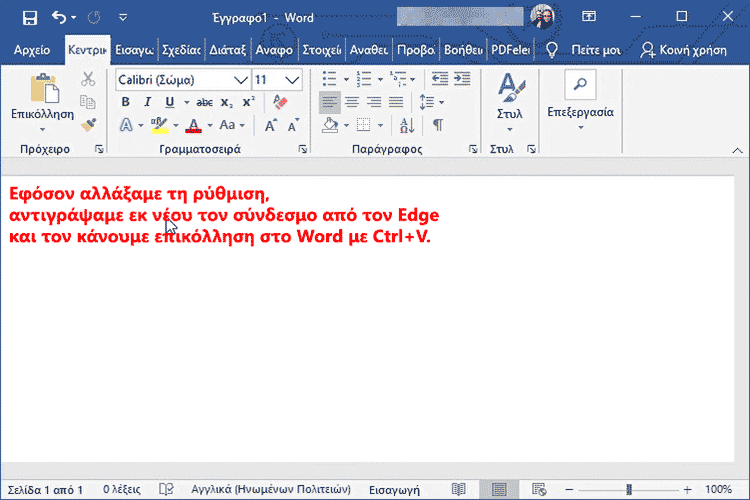
Task: Toggle Center paragraph alignment
Action: [352, 102]
